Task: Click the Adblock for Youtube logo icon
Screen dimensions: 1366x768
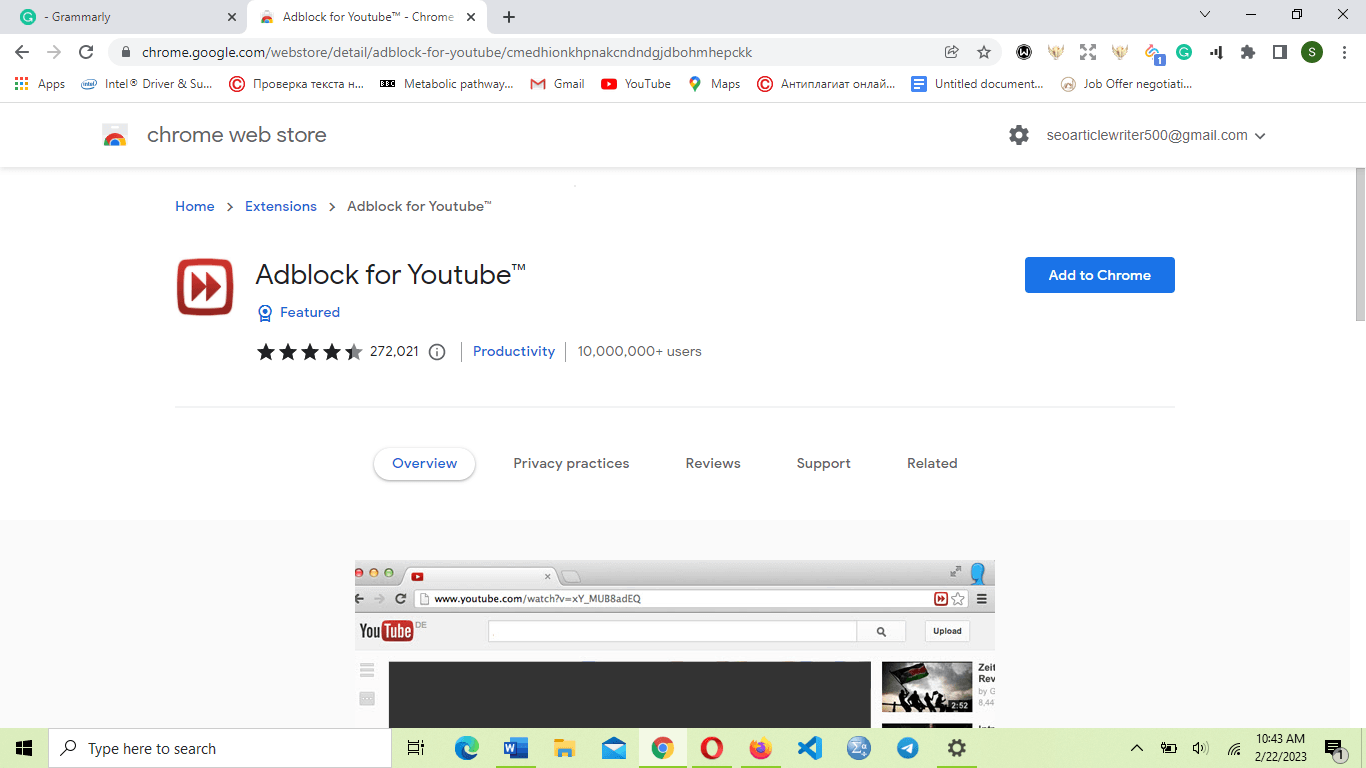Action: pos(205,287)
